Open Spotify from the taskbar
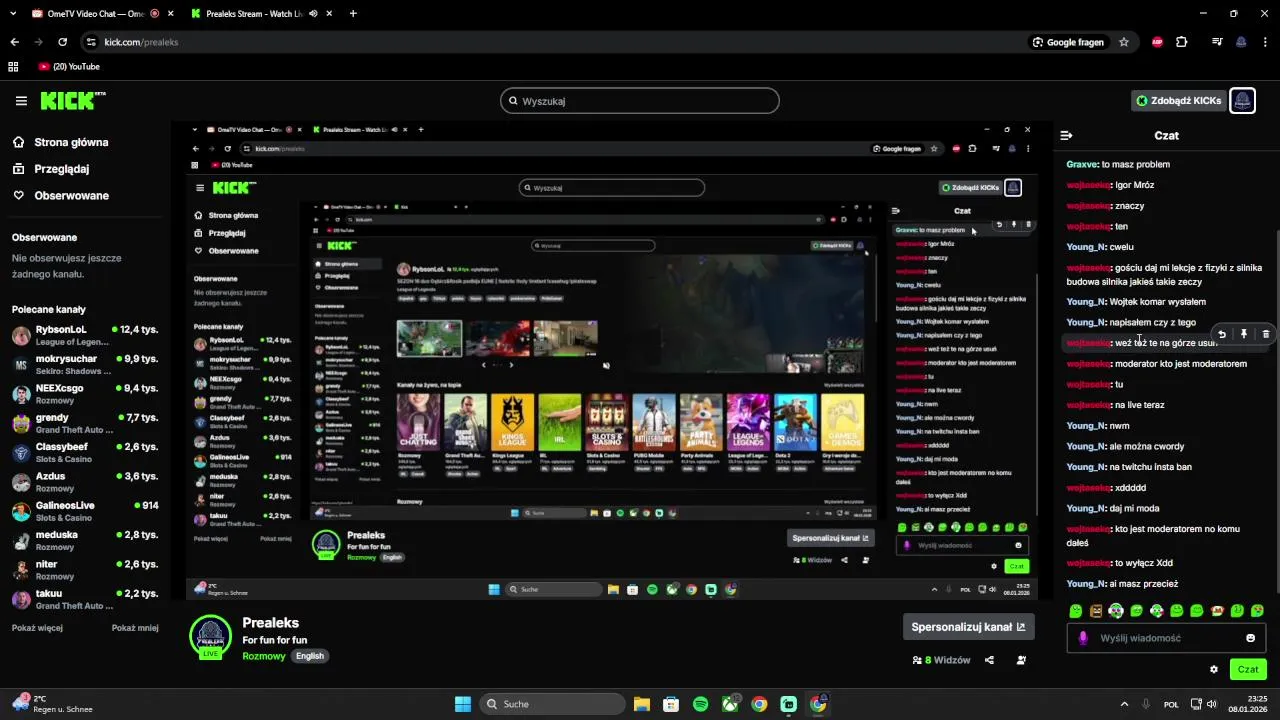 [x=700, y=704]
